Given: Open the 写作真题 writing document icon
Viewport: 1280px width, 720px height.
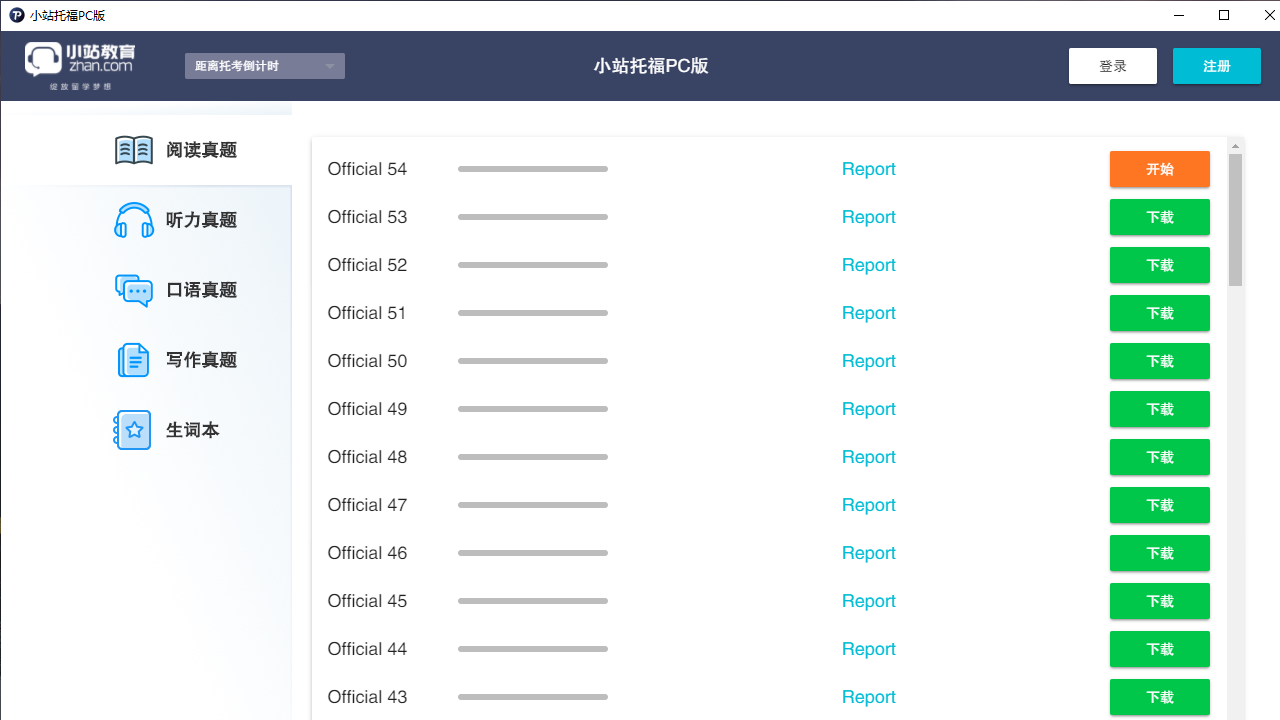Looking at the screenshot, I should [133, 359].
